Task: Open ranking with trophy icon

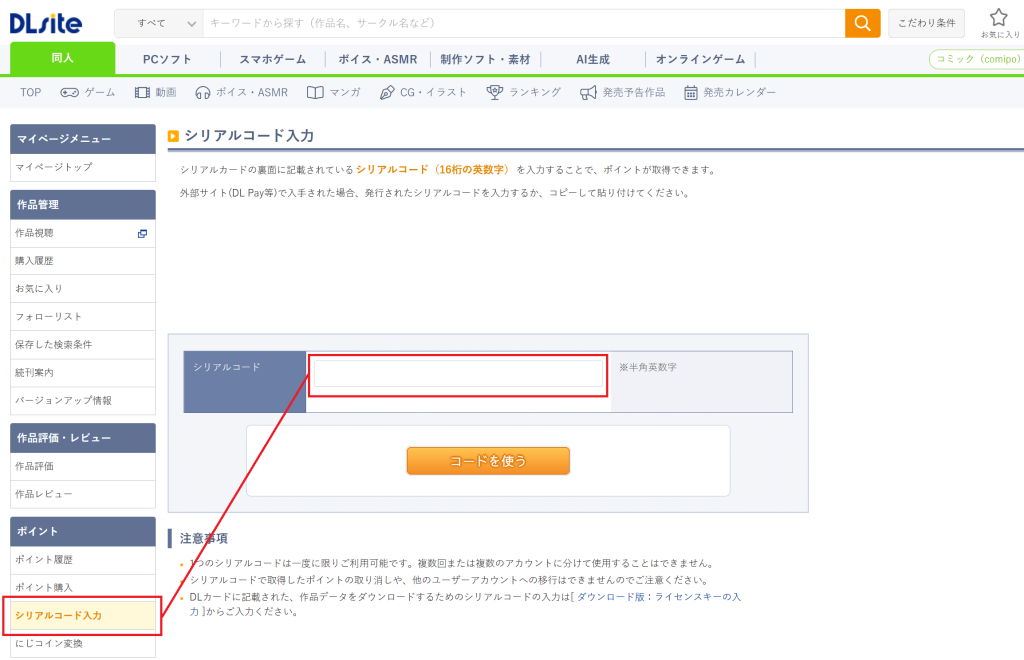Action: (x=523, y=92)
